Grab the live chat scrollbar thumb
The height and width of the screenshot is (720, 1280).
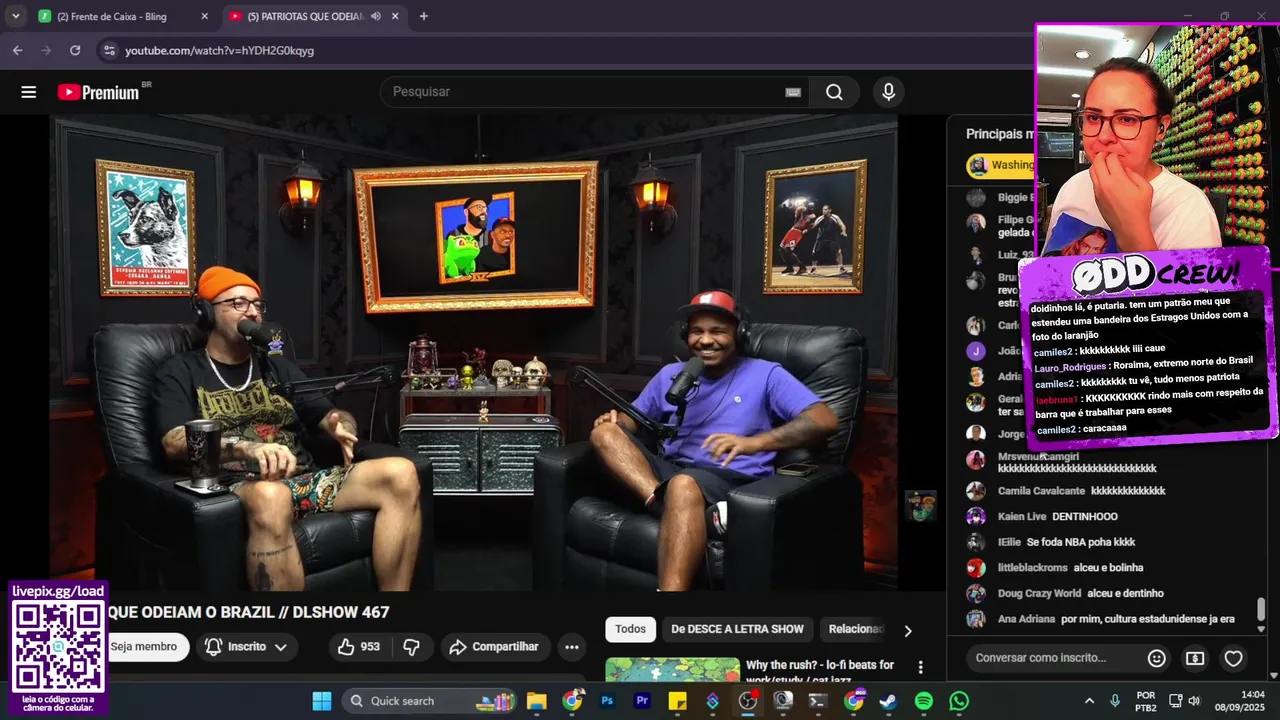point(1261,609)
